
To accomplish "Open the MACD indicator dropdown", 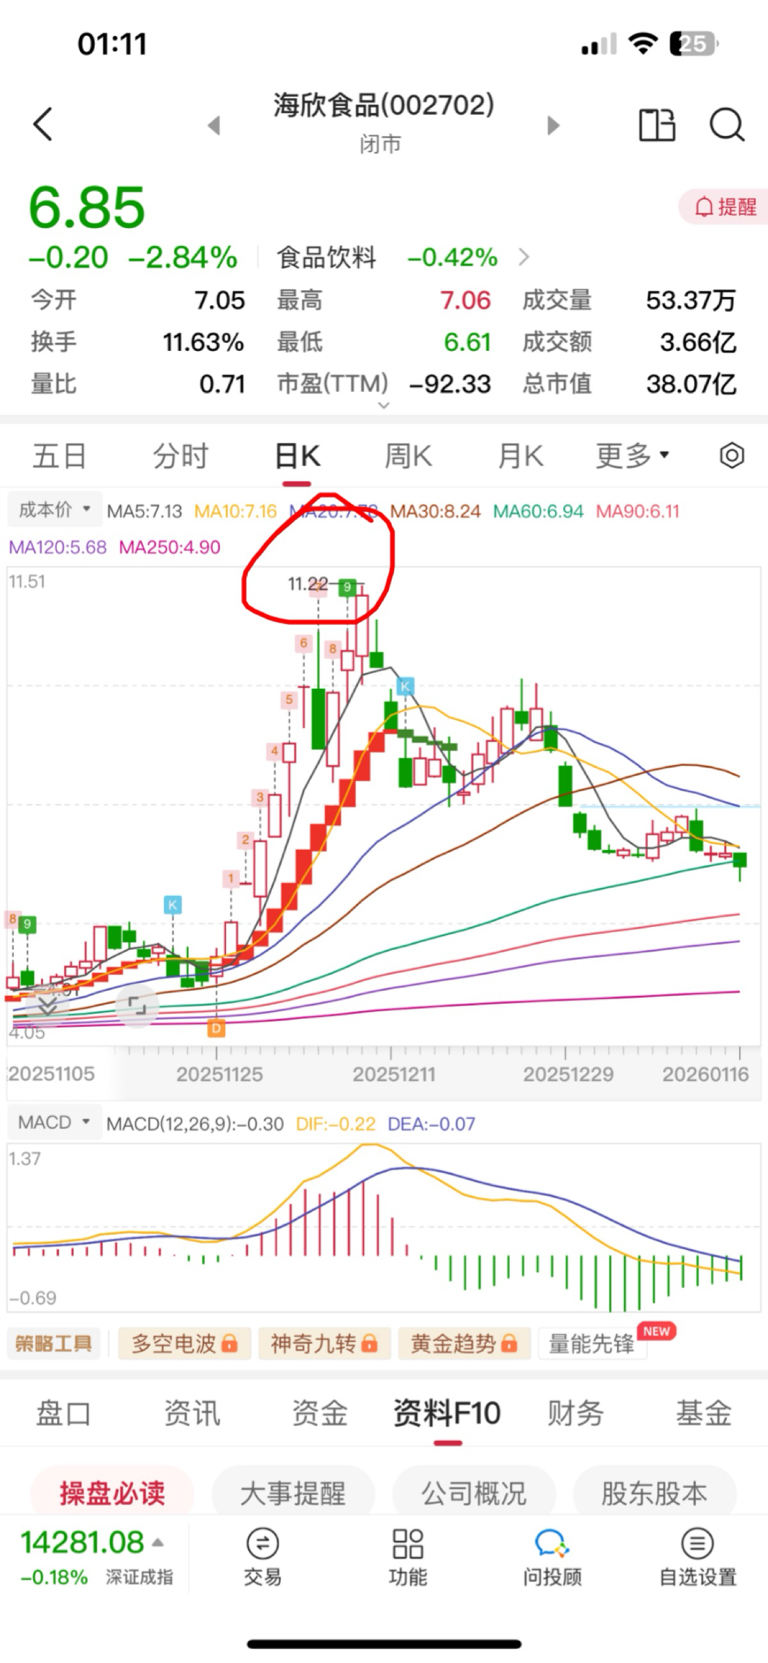I will (x=53, y=1122).
